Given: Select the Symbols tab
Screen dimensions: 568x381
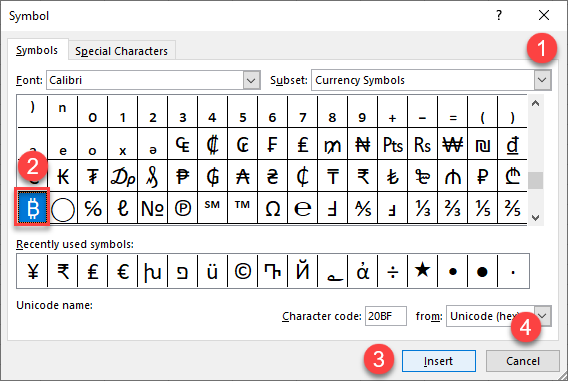Looking at the screenshot, I should click(x=37, y=50).
